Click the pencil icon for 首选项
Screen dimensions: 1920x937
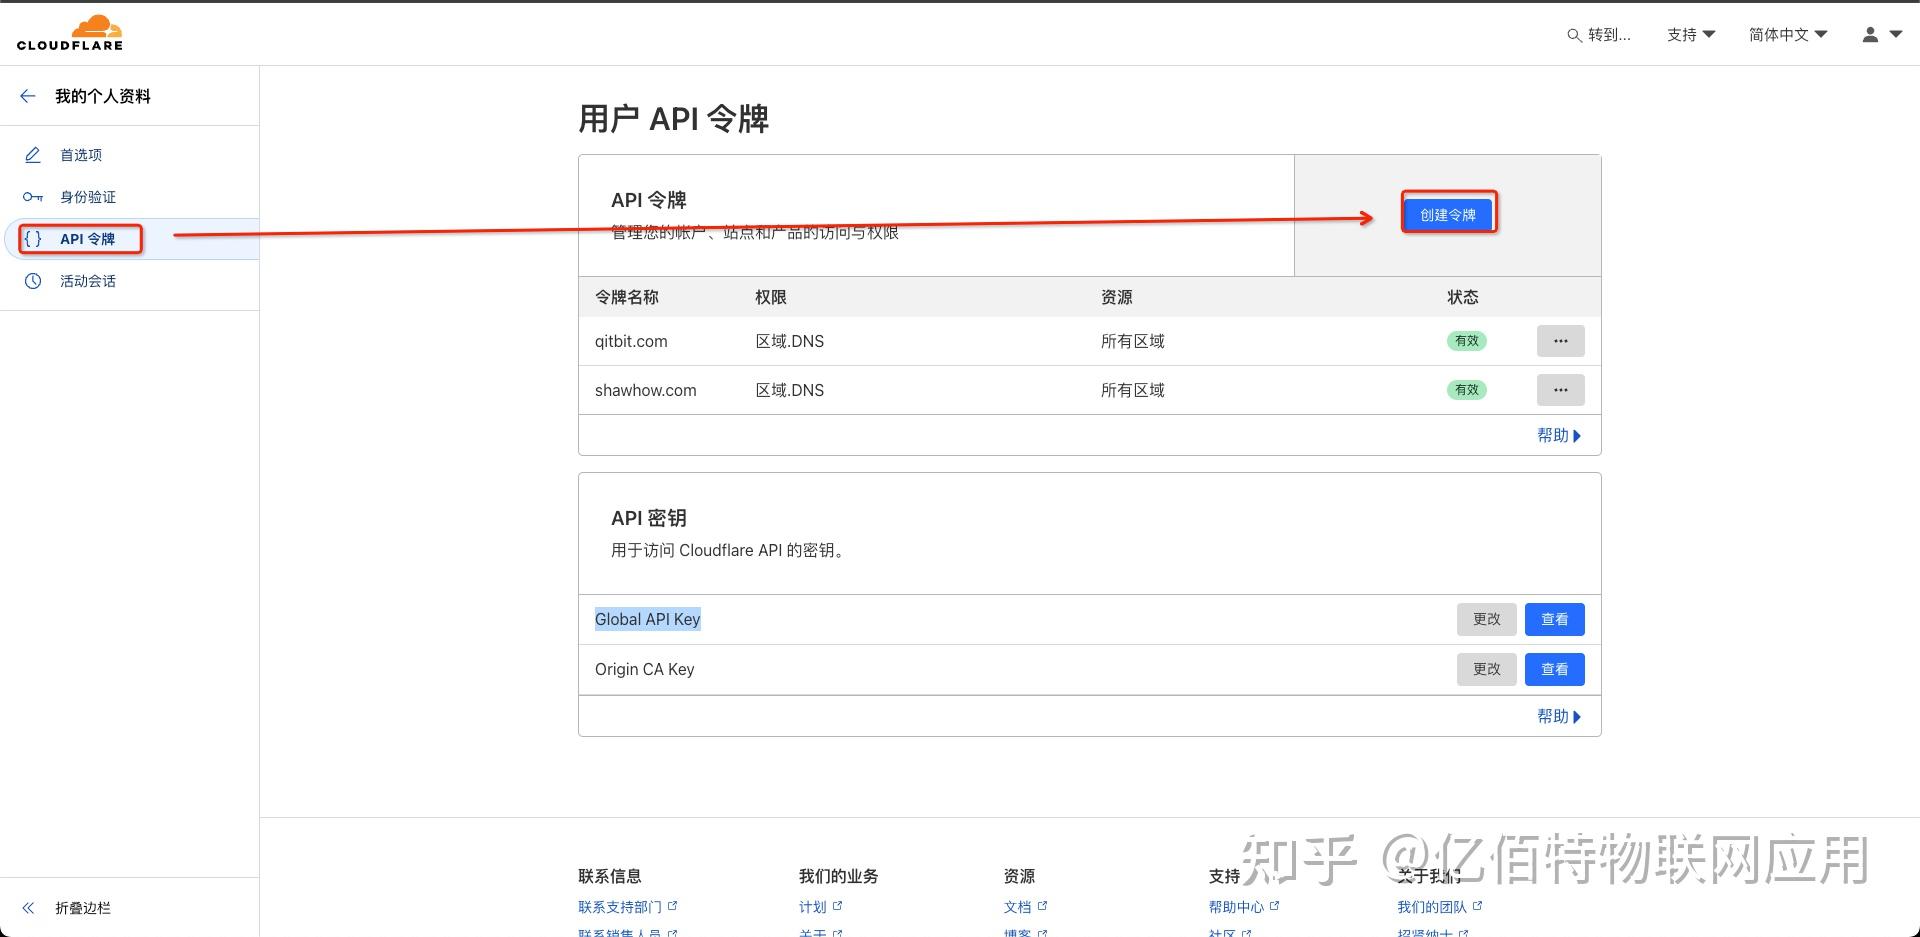coord(33,155)
